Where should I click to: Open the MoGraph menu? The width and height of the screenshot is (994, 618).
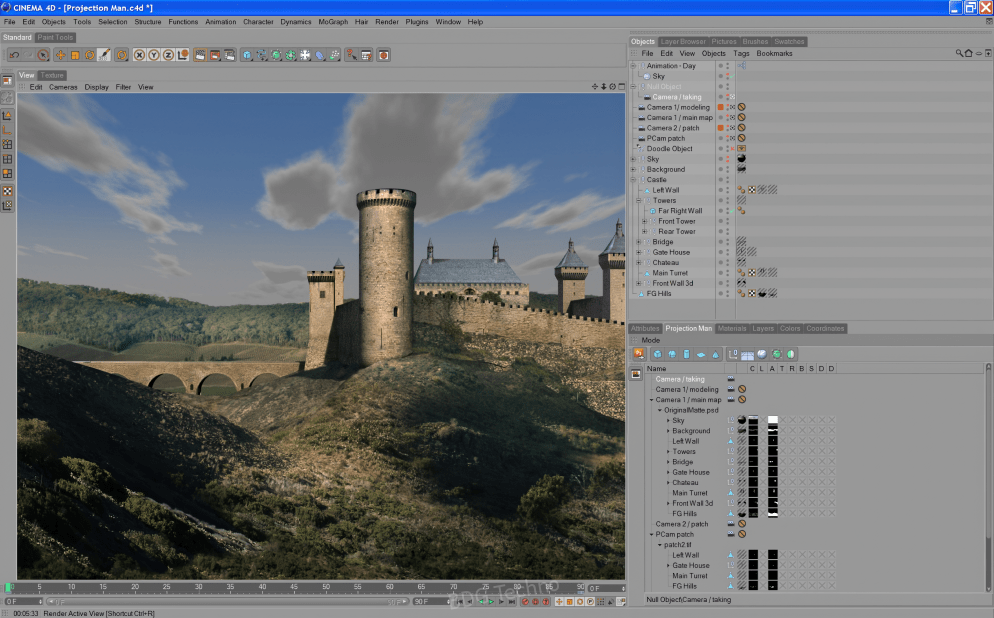coord(333,22)
